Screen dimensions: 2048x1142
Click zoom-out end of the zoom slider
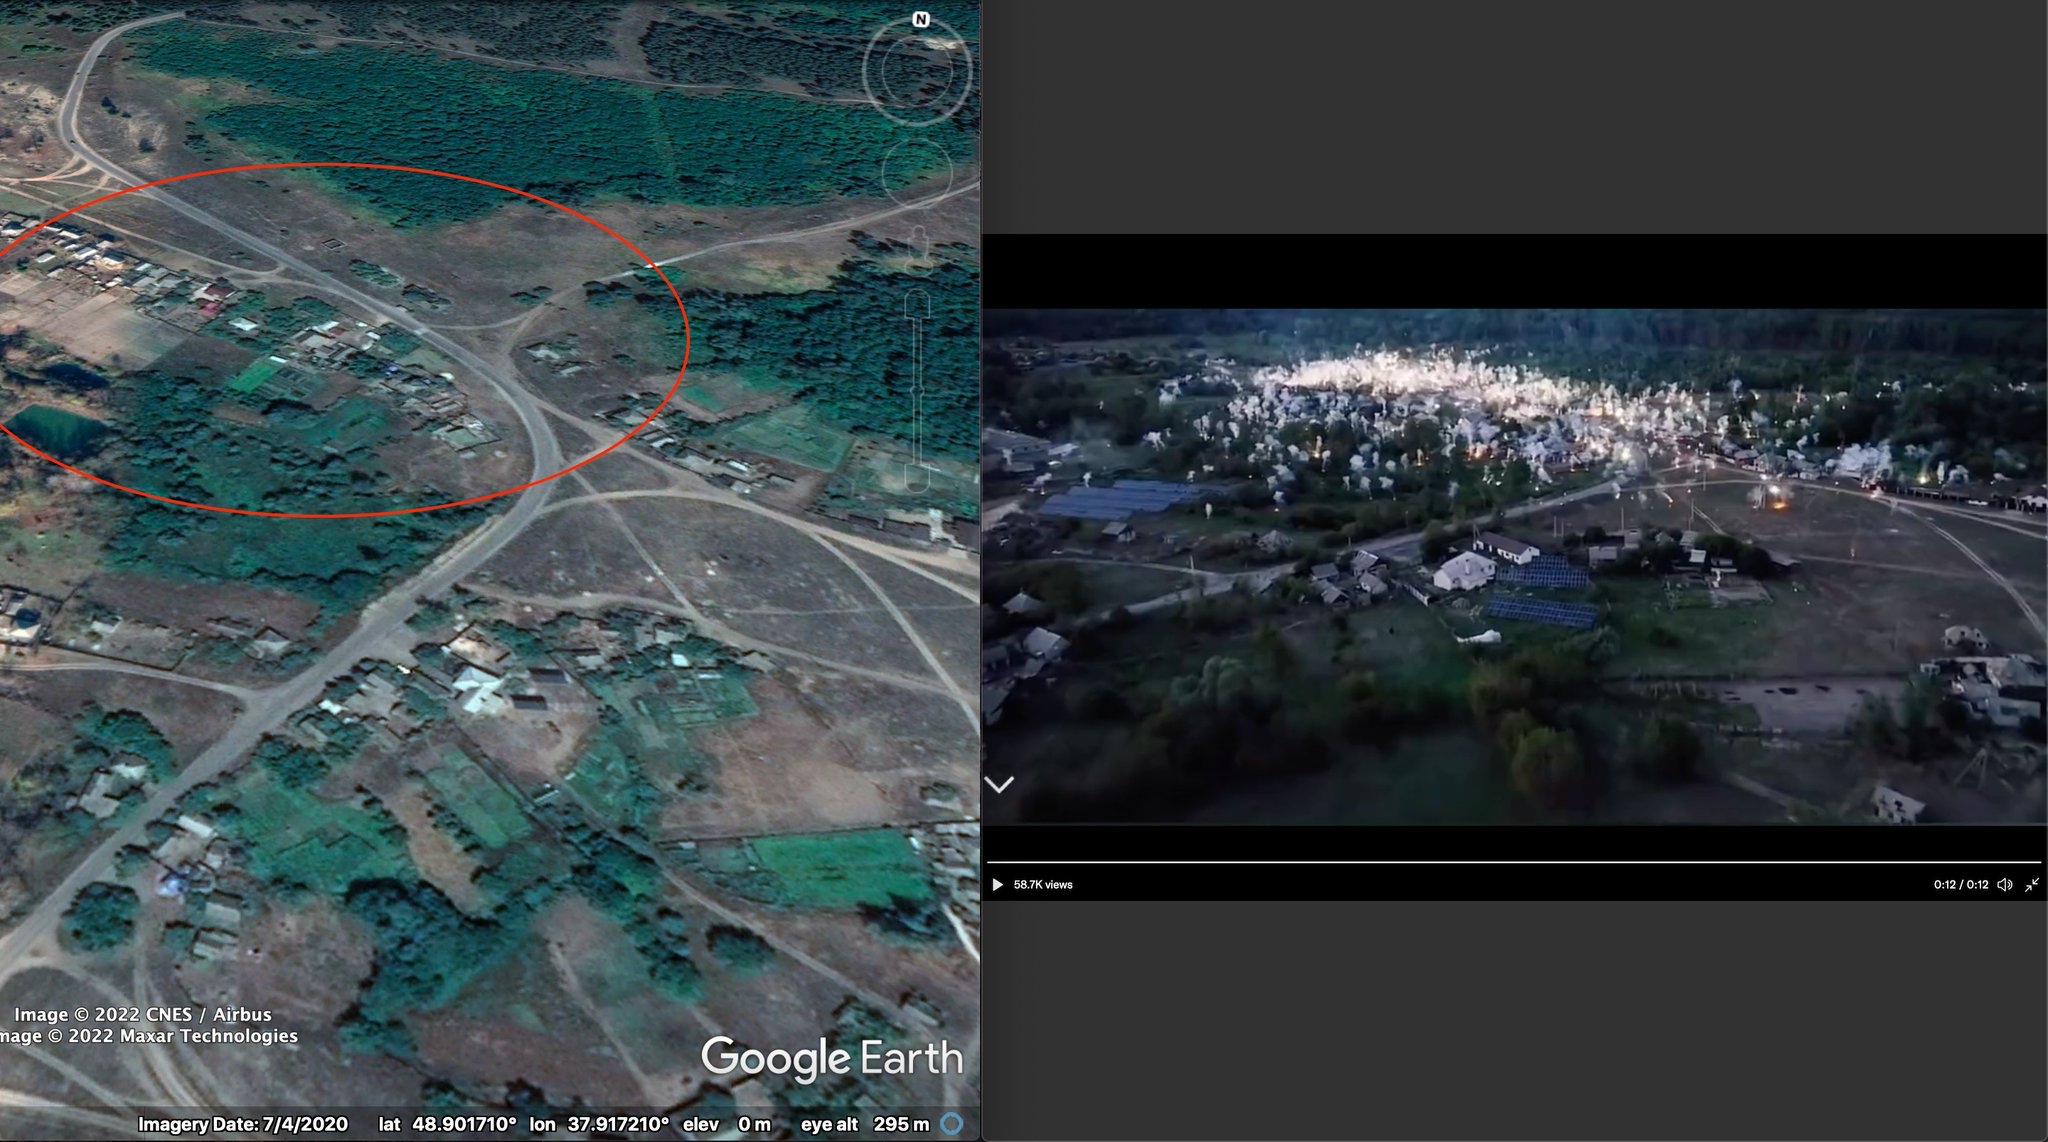918,480
